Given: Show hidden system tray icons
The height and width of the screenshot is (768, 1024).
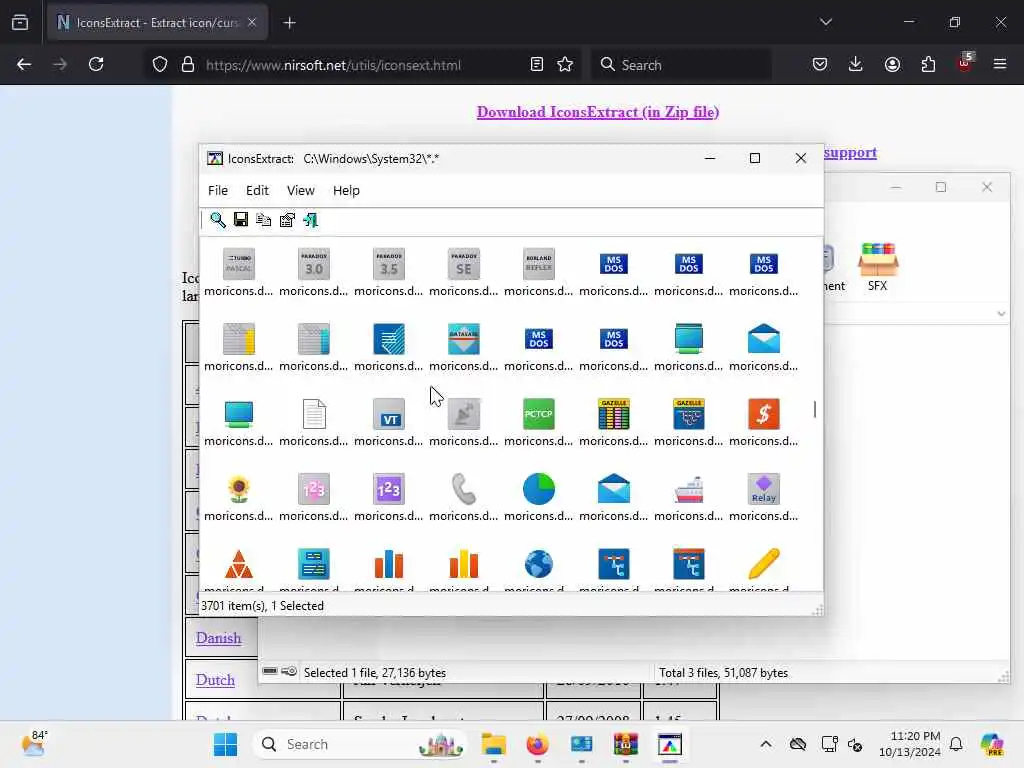Looking at the screenshot, I should (x=766, y=744).
